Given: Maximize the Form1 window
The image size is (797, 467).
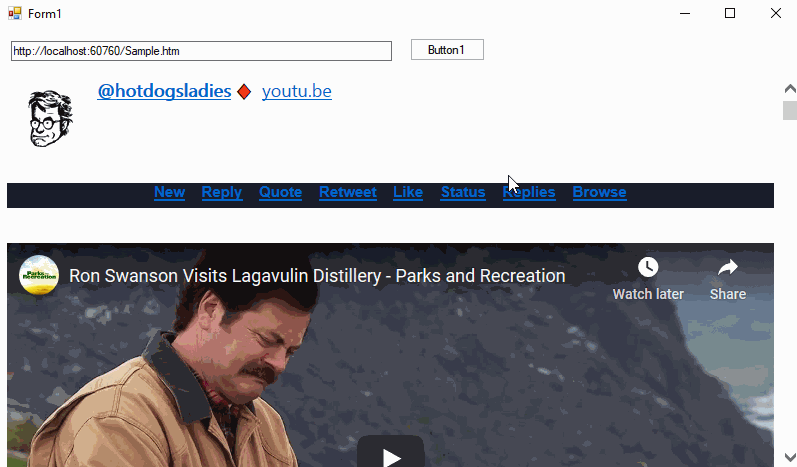Looking at the screenshot, I should [730, 13].
